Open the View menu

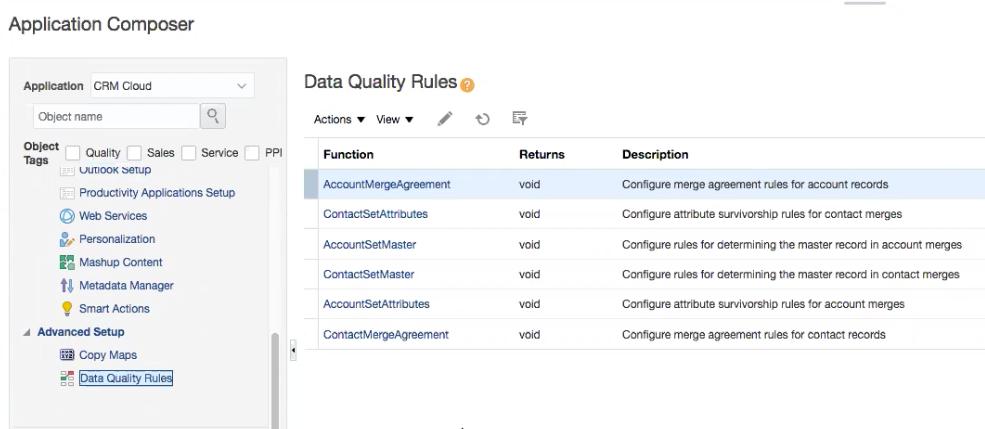click(x=394, y=120)
